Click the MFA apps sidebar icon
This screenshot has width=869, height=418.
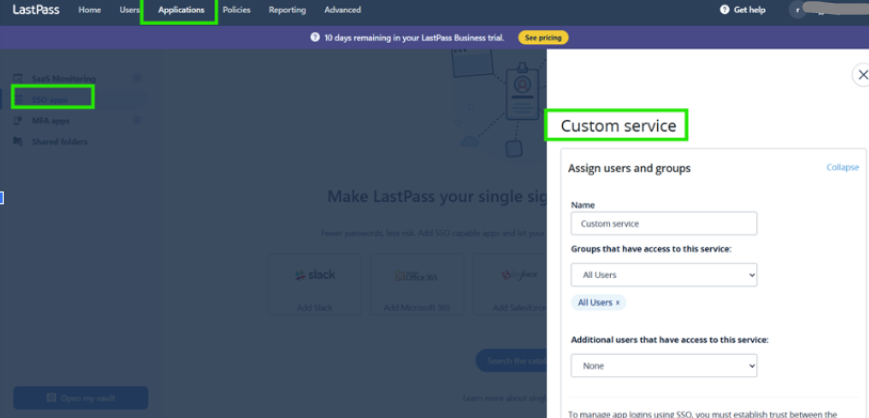[x=18, y=121]
